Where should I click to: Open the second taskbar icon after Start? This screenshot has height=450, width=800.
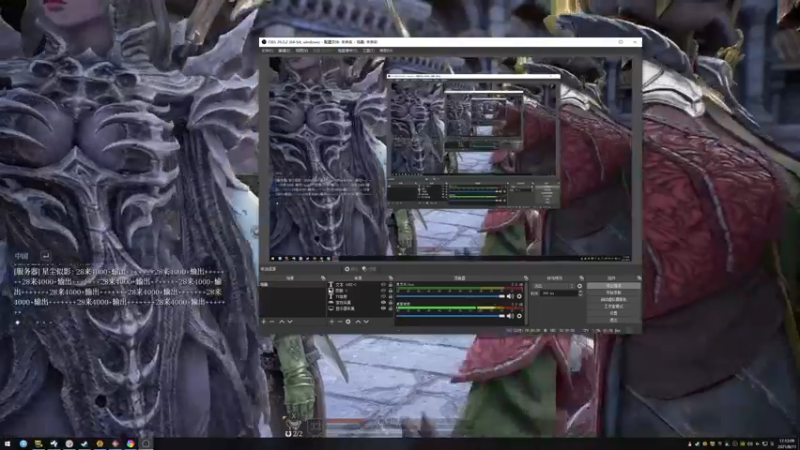tap(38, 444)
